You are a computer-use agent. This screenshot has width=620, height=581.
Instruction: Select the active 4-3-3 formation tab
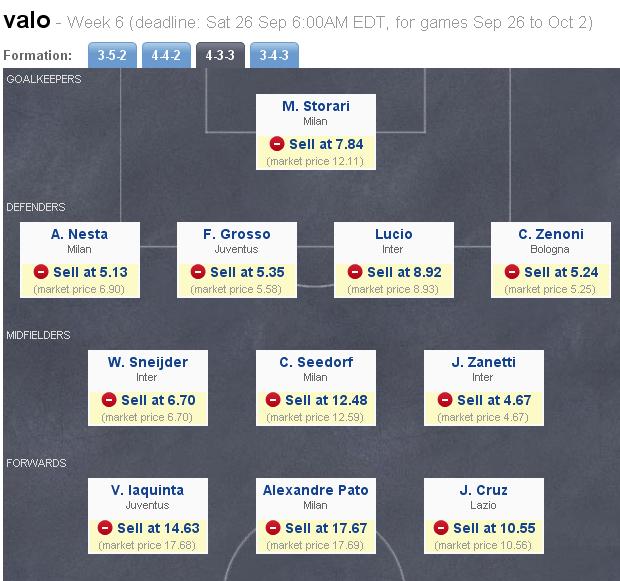point(218,56)
